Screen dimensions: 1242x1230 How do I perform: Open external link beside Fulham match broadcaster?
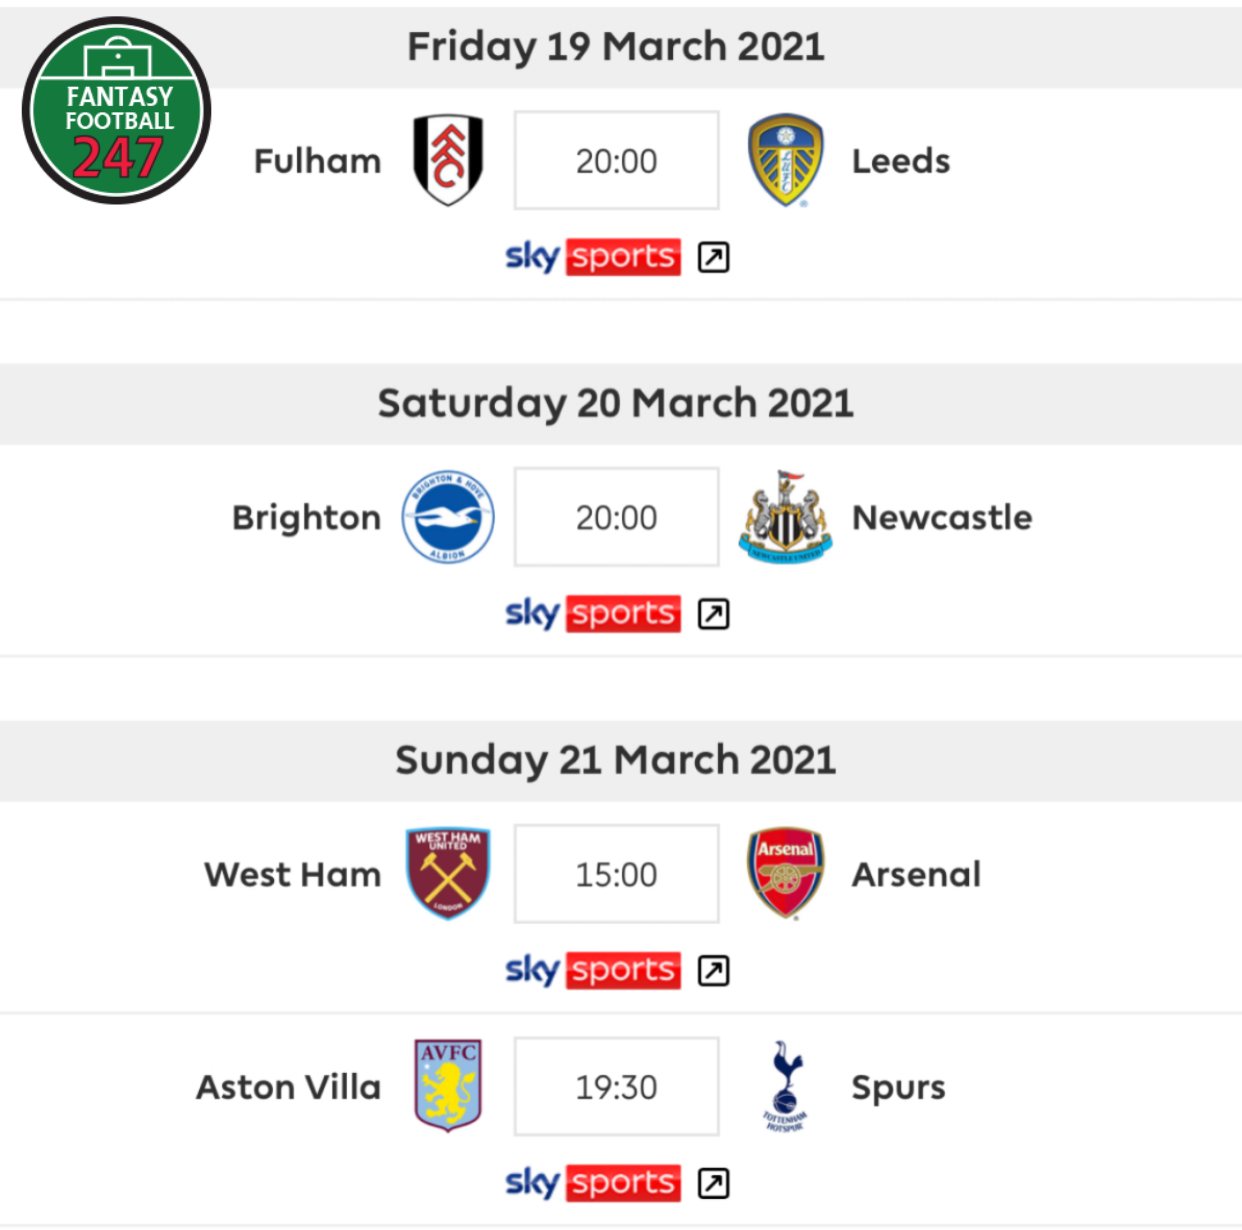pyautogui.click(x=712, y=256)
